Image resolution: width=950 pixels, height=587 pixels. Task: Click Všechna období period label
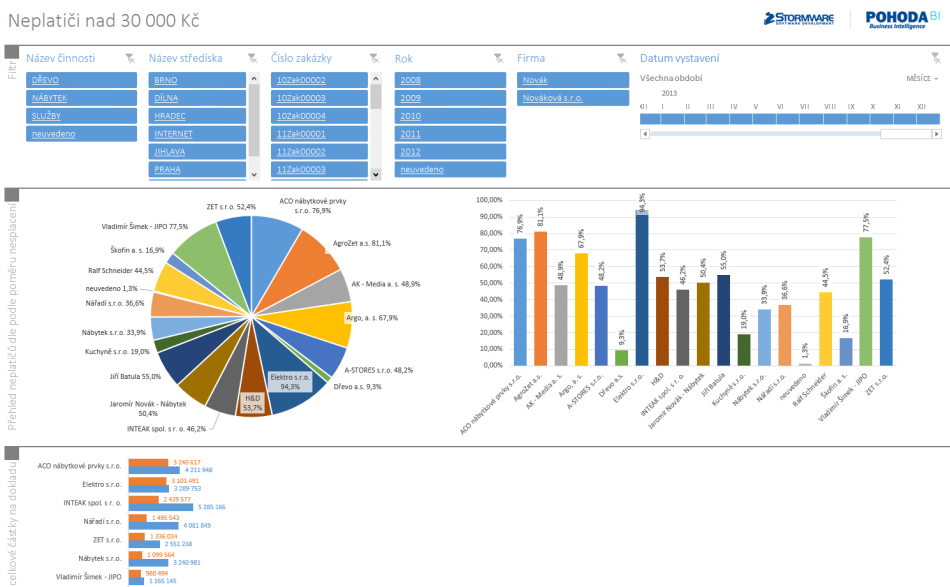pos(671,78)
